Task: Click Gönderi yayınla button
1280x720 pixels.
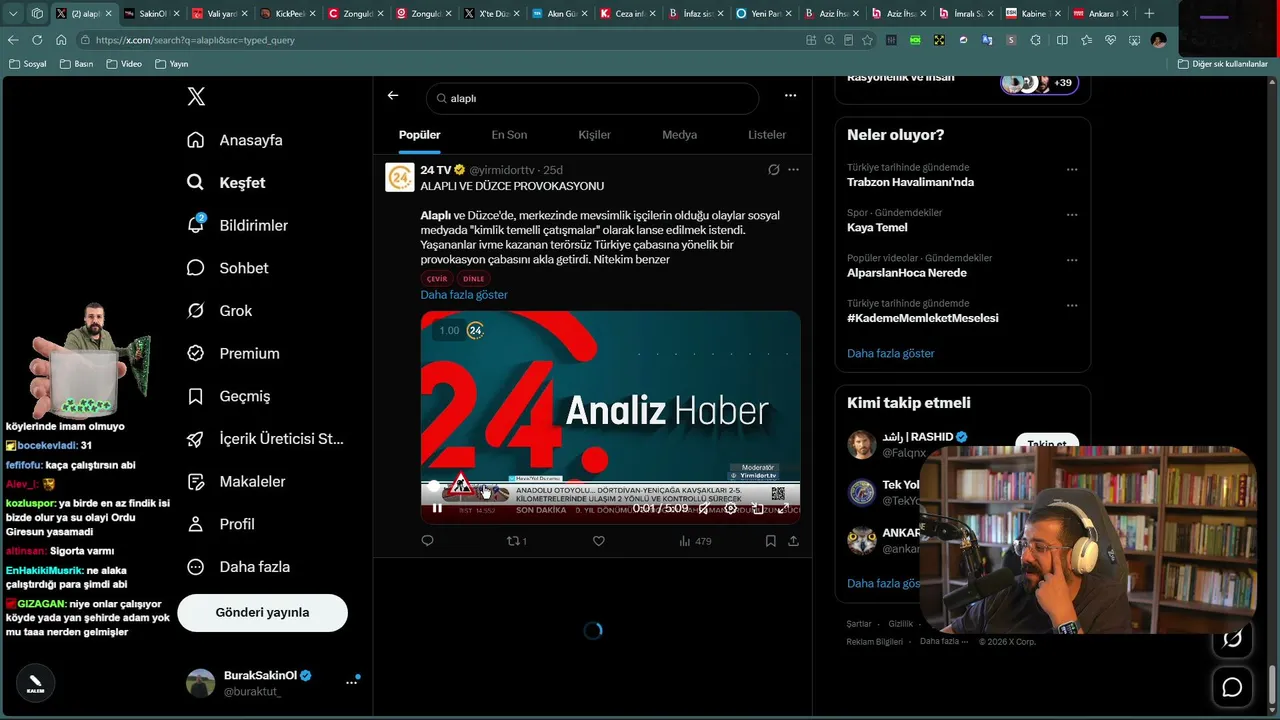Action: (x=262, y=613)
